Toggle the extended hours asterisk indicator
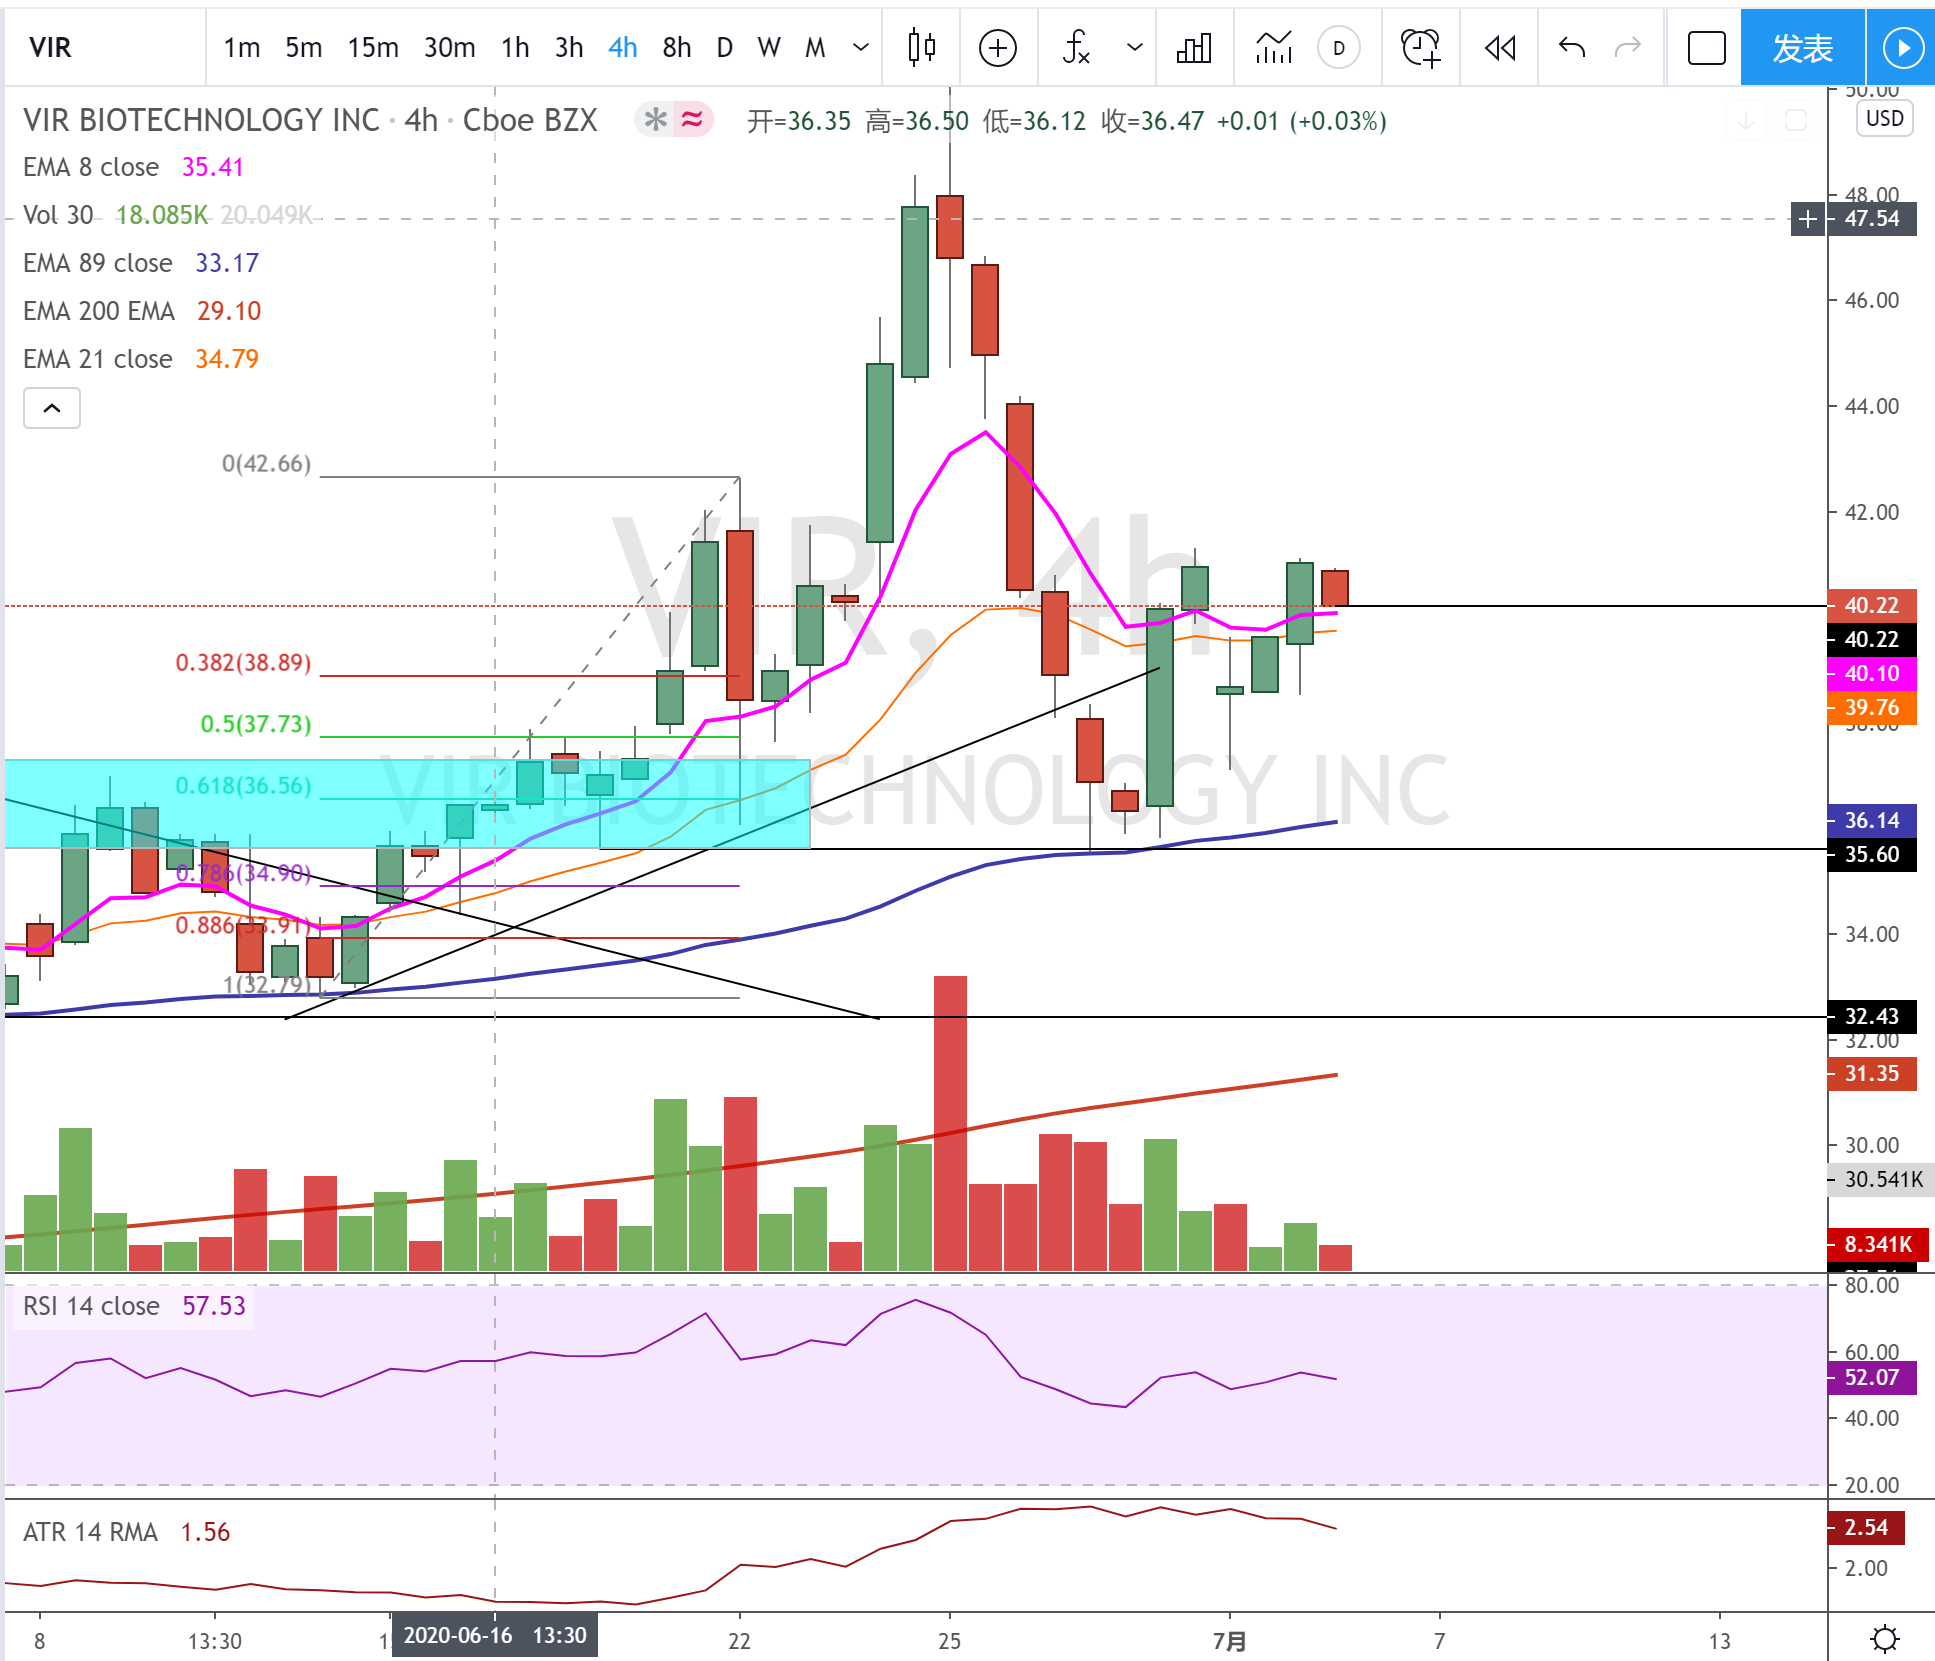 pos(655,120)
